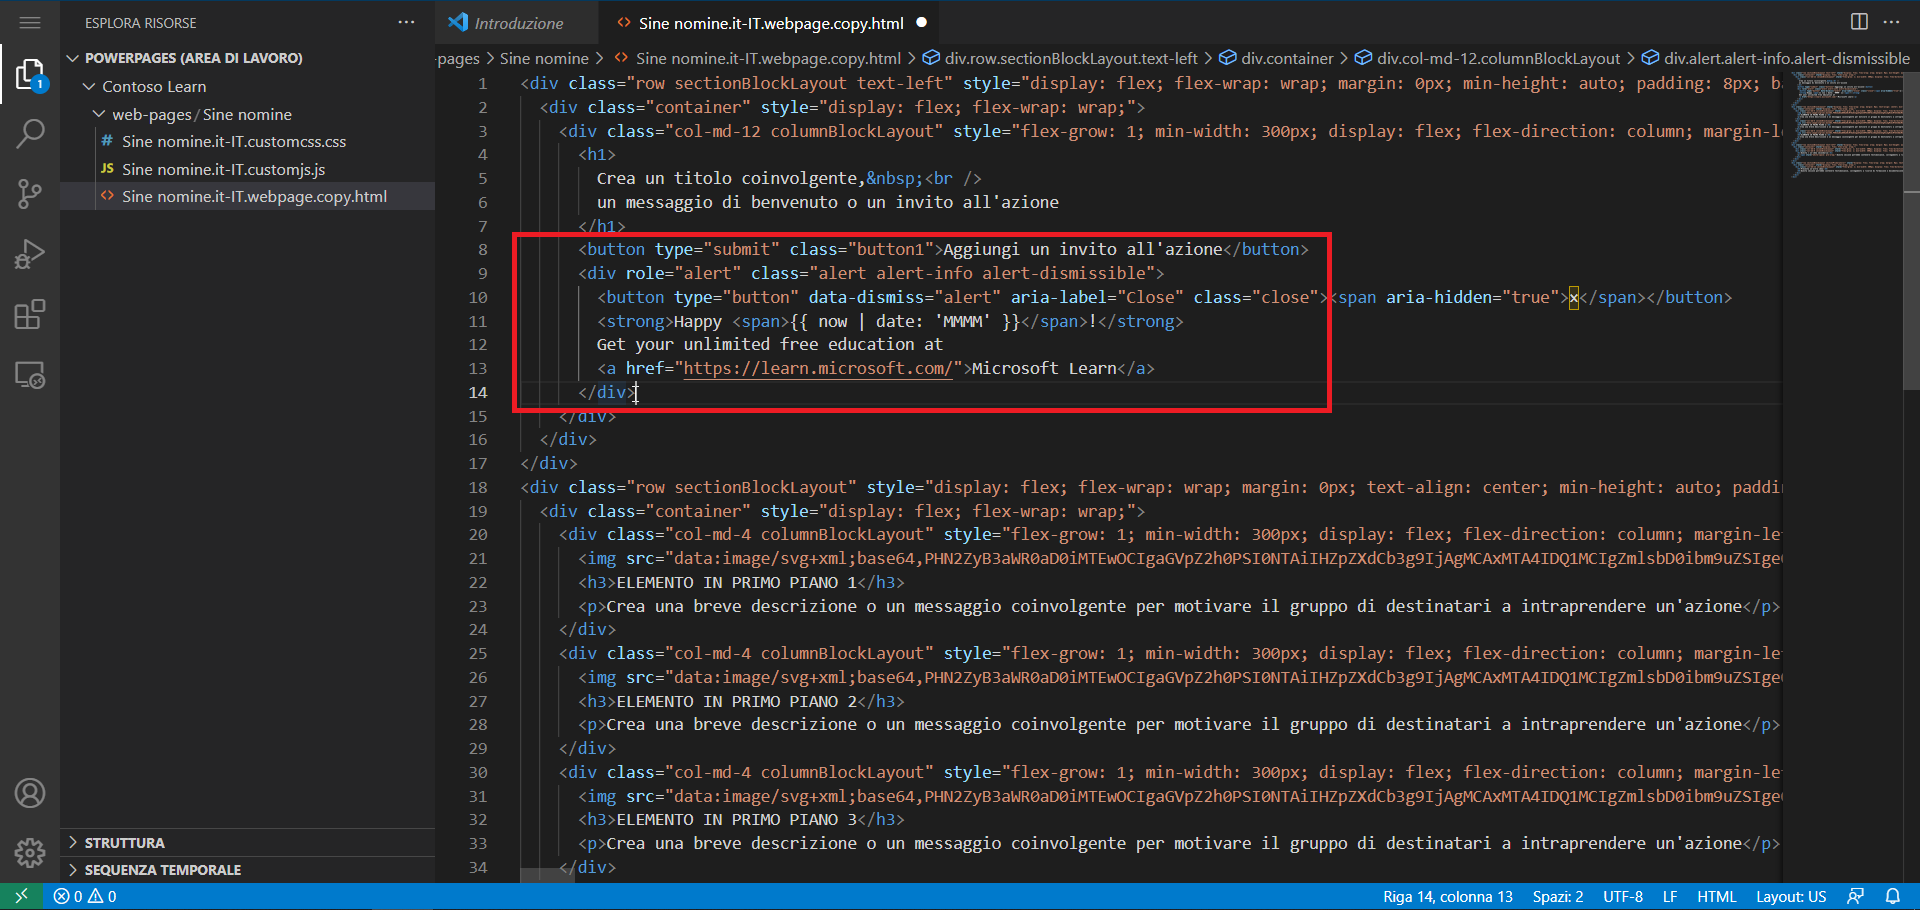Image resolution: width=1920 pixels, height=910 pixels.
Task: Open the Extensions view icon
Action: pos(30,315)
